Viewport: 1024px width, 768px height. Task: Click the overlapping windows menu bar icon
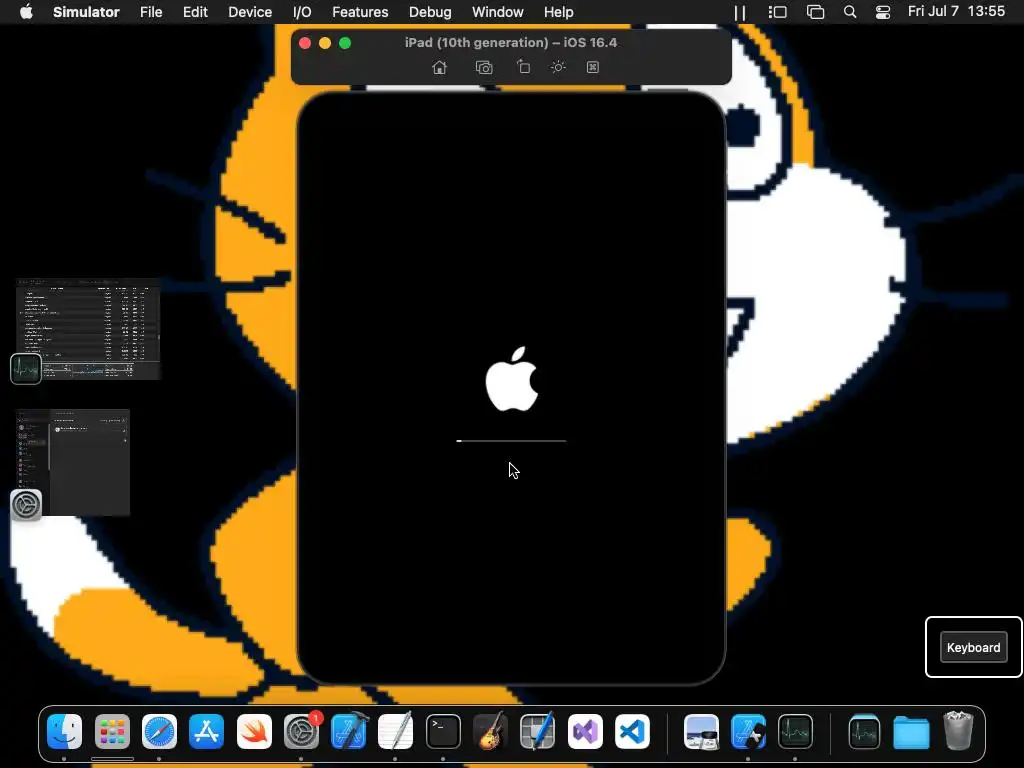coord(815,12)
